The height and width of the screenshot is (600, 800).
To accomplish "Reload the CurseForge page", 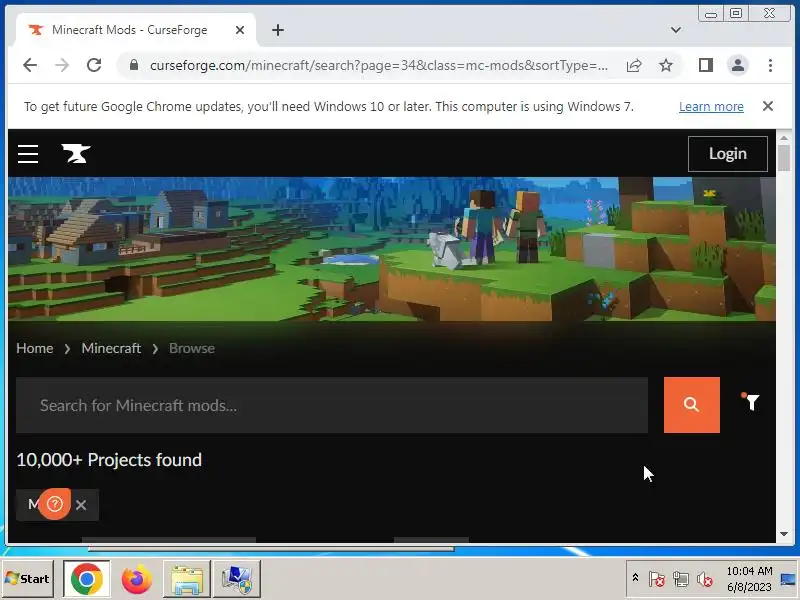I will point(94,65).
